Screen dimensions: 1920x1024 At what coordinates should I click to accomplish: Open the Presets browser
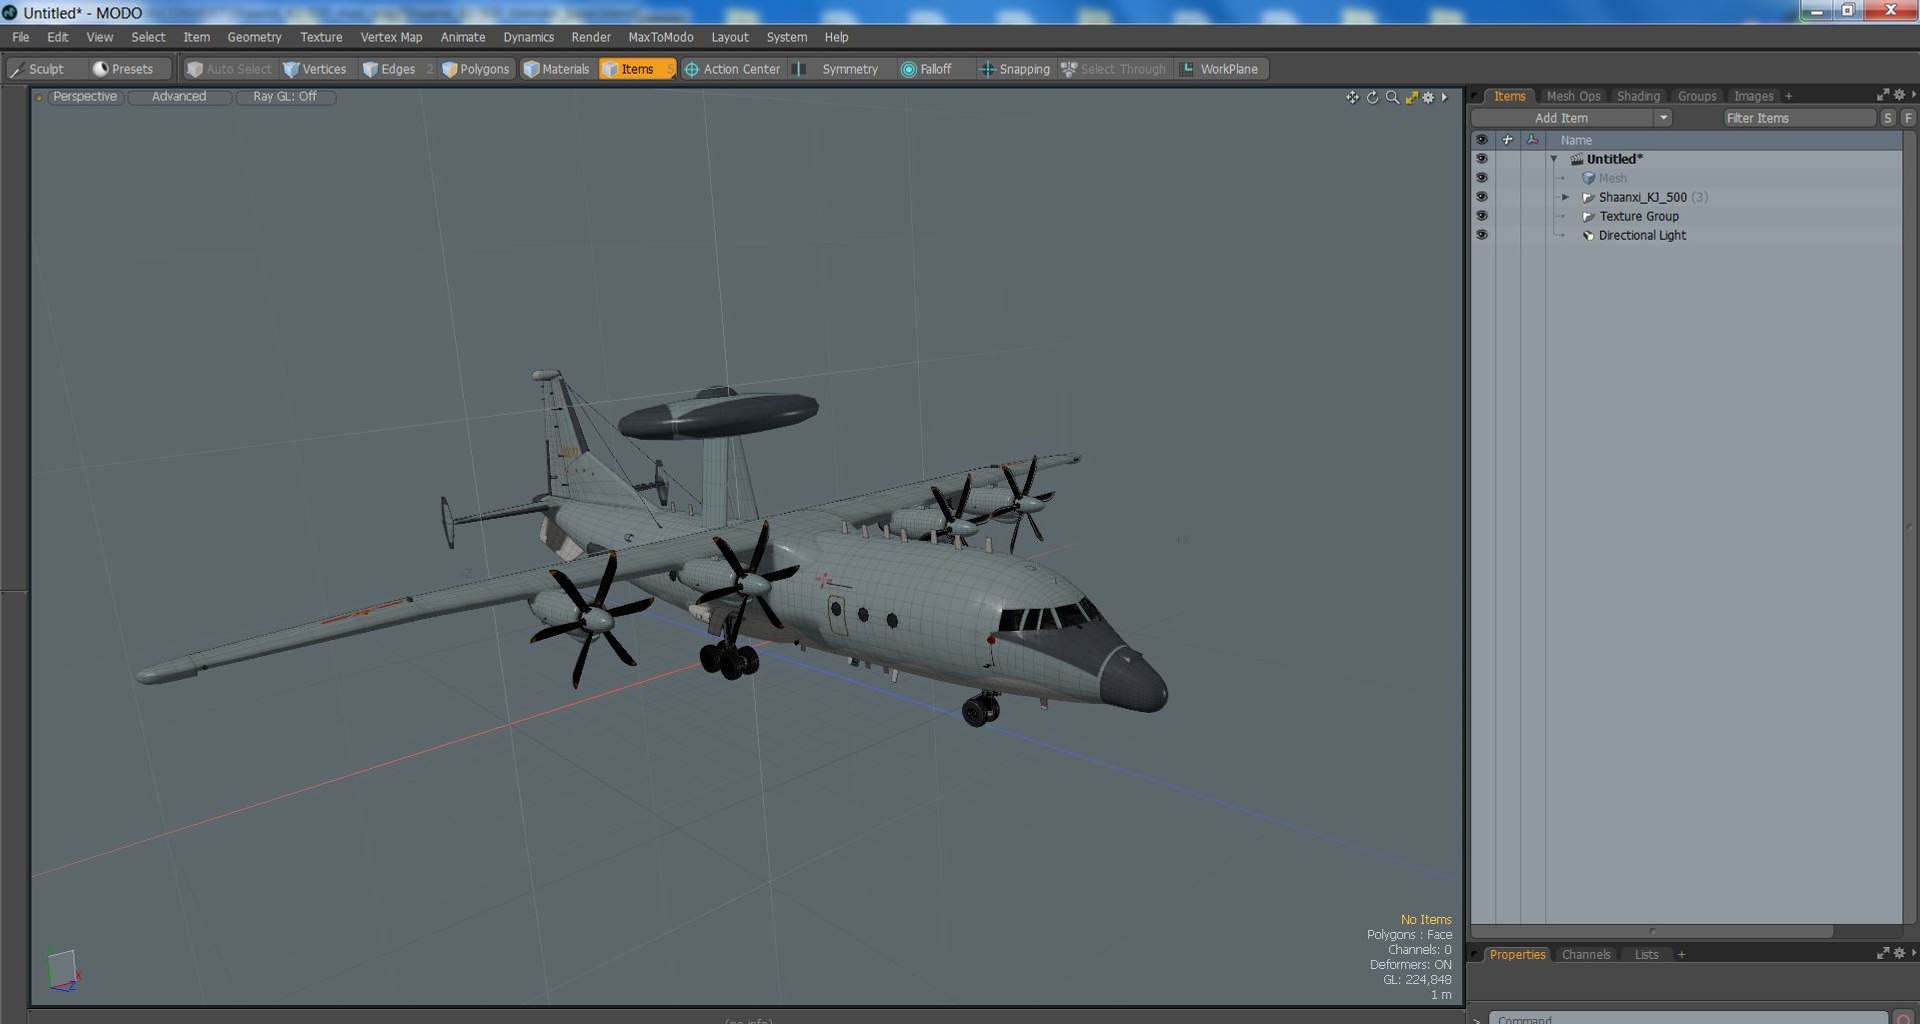click(123, 69)
